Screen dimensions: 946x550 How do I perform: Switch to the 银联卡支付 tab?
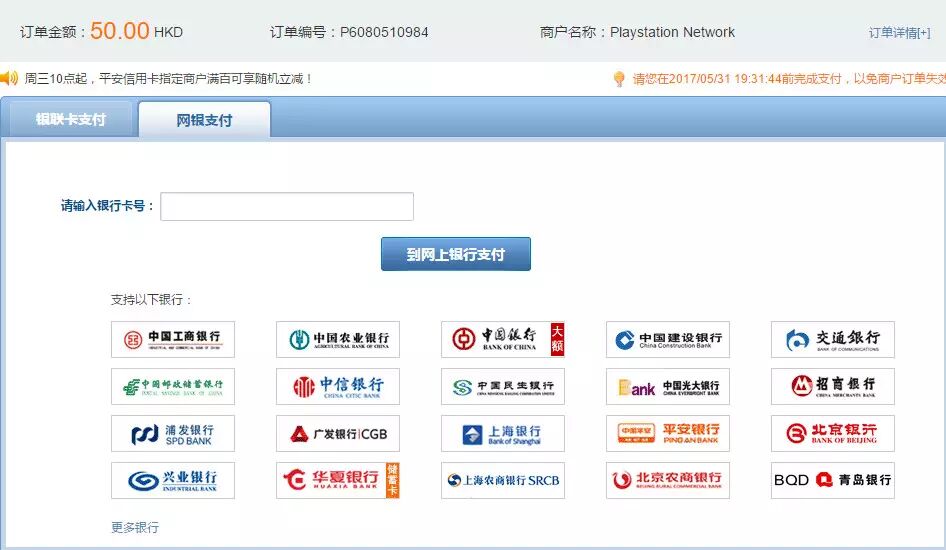(71, 119)
